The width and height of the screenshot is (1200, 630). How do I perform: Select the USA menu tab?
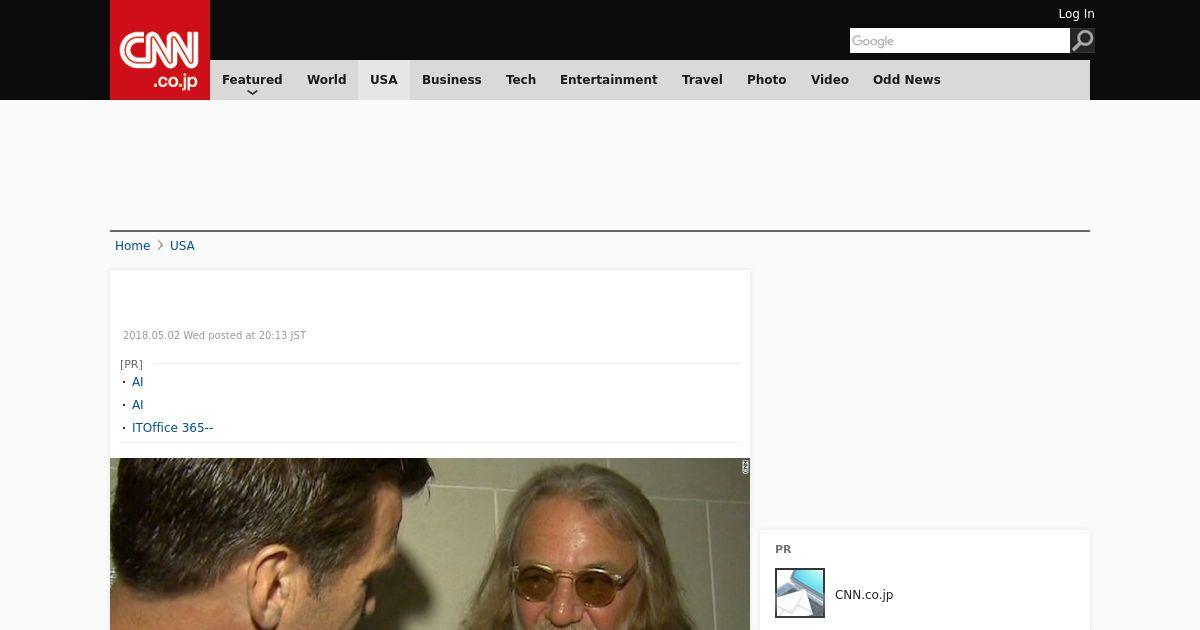384,80
